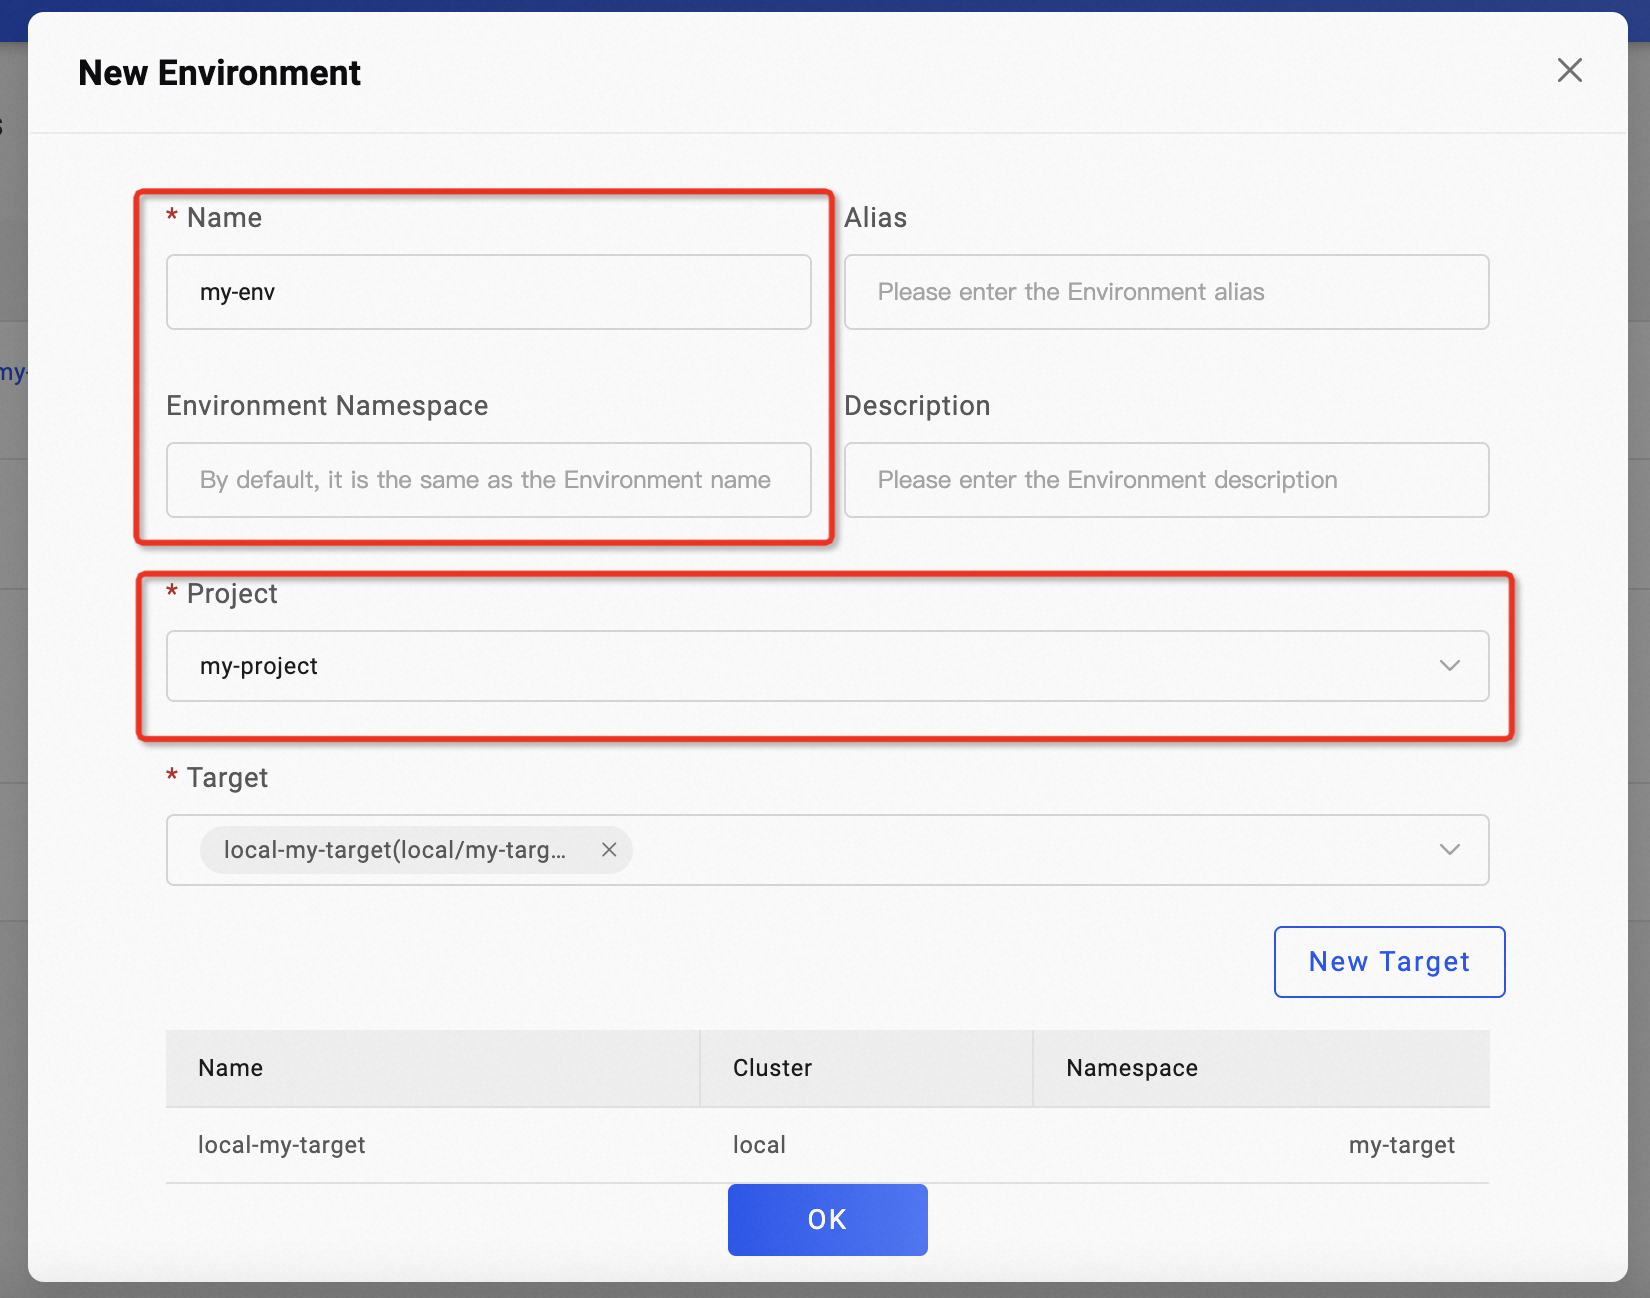1650x1298 pixels.
Task: Click the Environment Namespace input field
Action: click(488, 480)
